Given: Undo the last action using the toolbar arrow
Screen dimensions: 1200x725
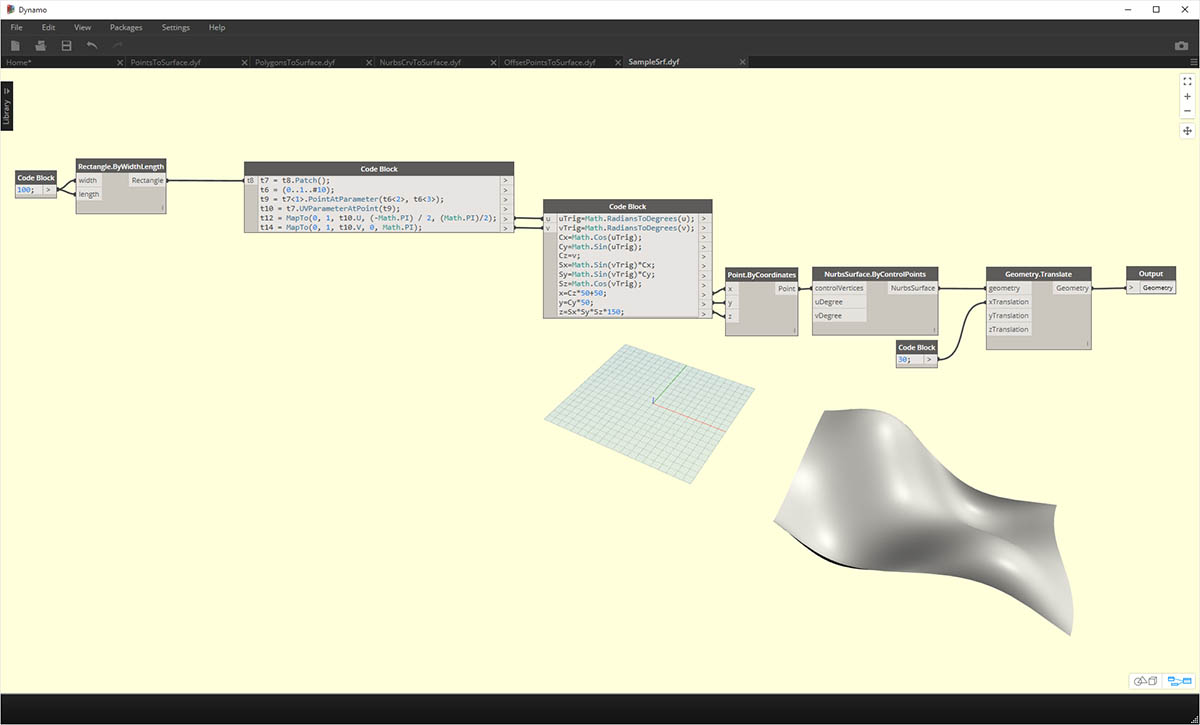Looking at the screenshot, I should (92, 46).
